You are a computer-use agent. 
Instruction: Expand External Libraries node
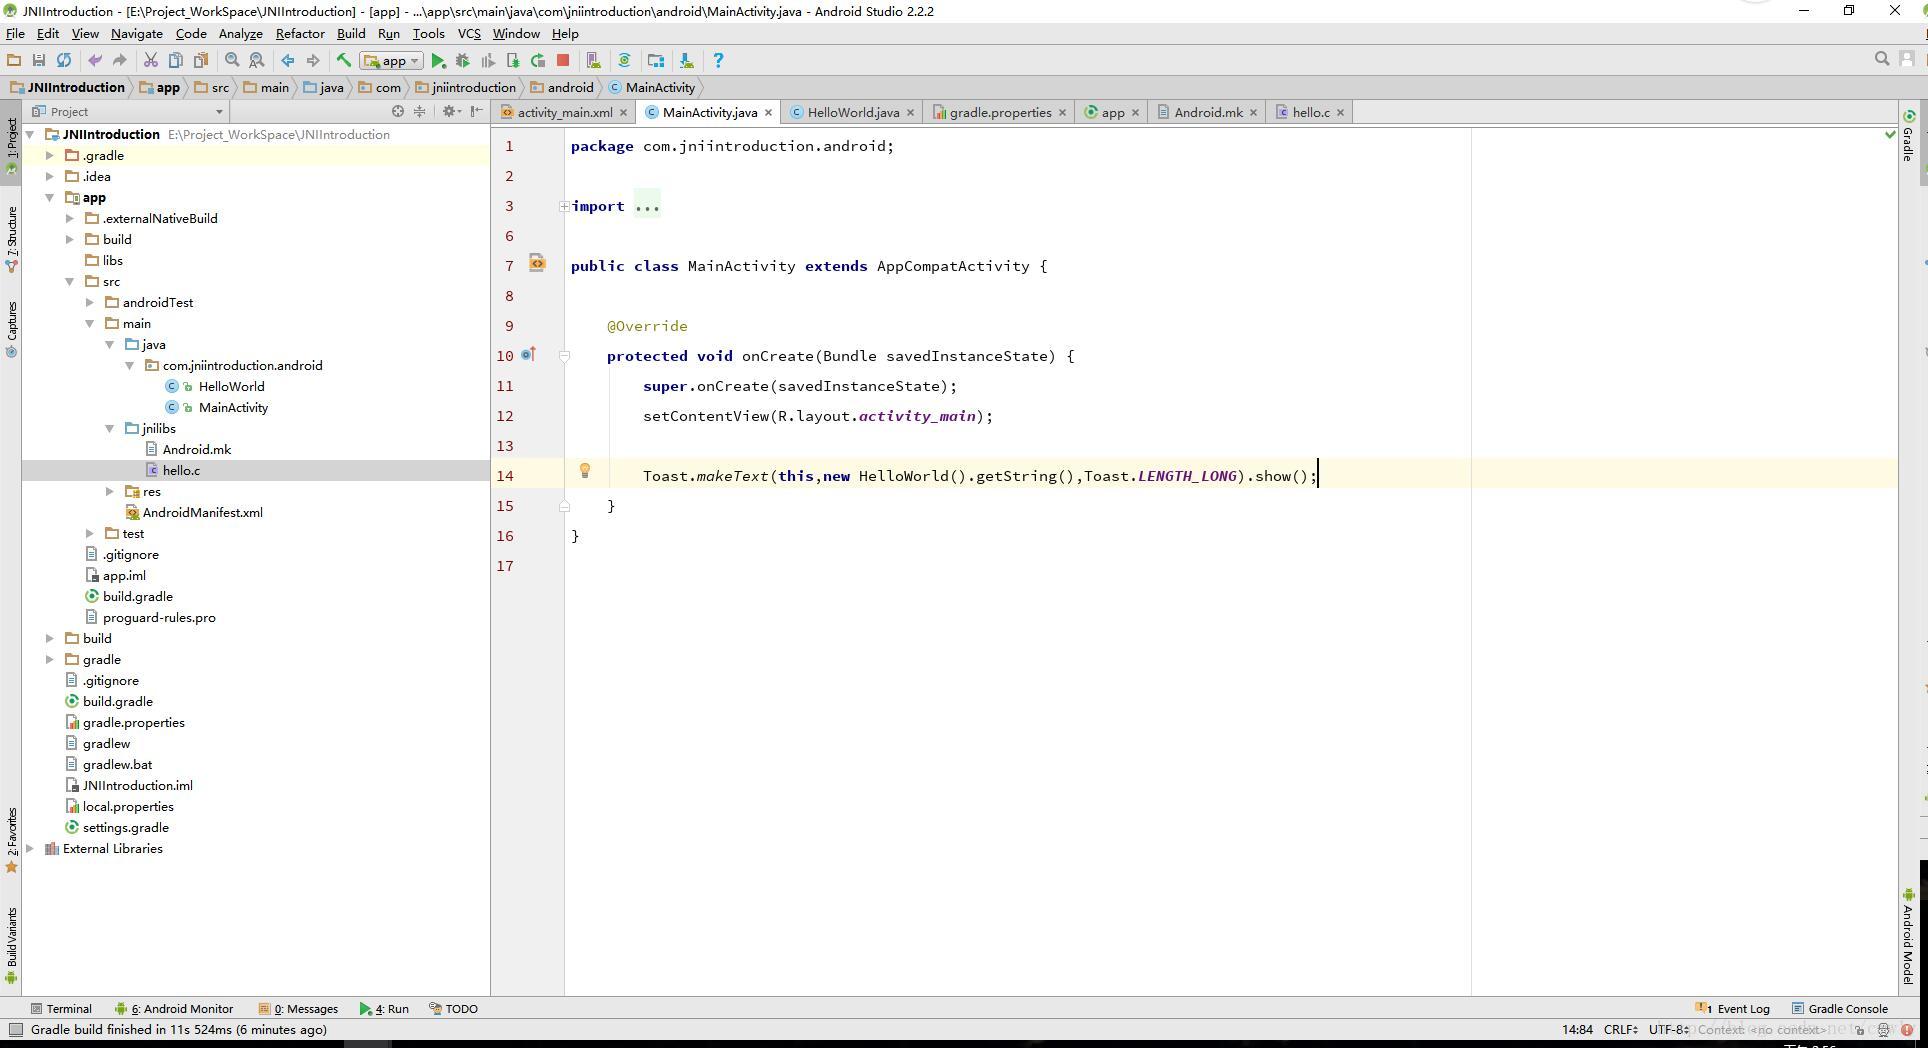pos(30,848)
